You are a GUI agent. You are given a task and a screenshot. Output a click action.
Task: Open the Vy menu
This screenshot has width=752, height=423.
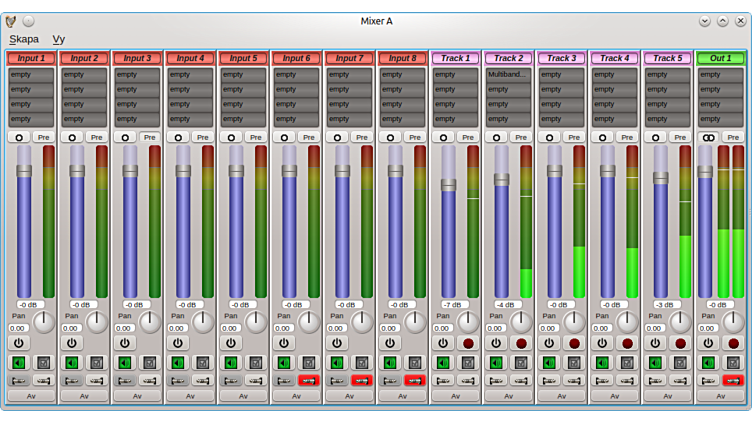point(58,39)
